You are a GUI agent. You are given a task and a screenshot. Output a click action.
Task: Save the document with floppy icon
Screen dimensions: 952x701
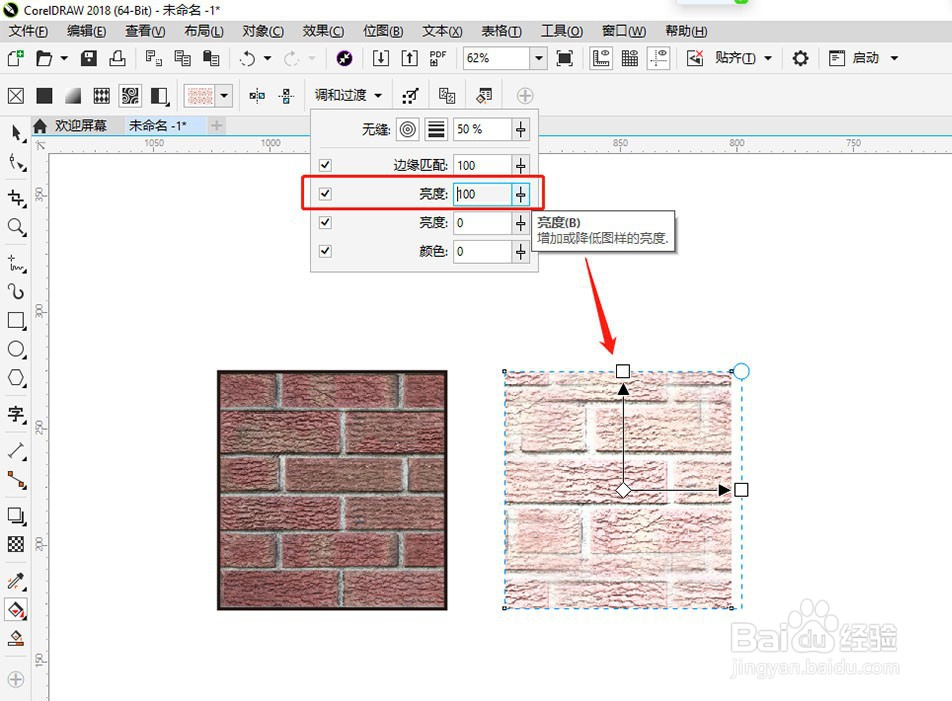click(89, 58)
